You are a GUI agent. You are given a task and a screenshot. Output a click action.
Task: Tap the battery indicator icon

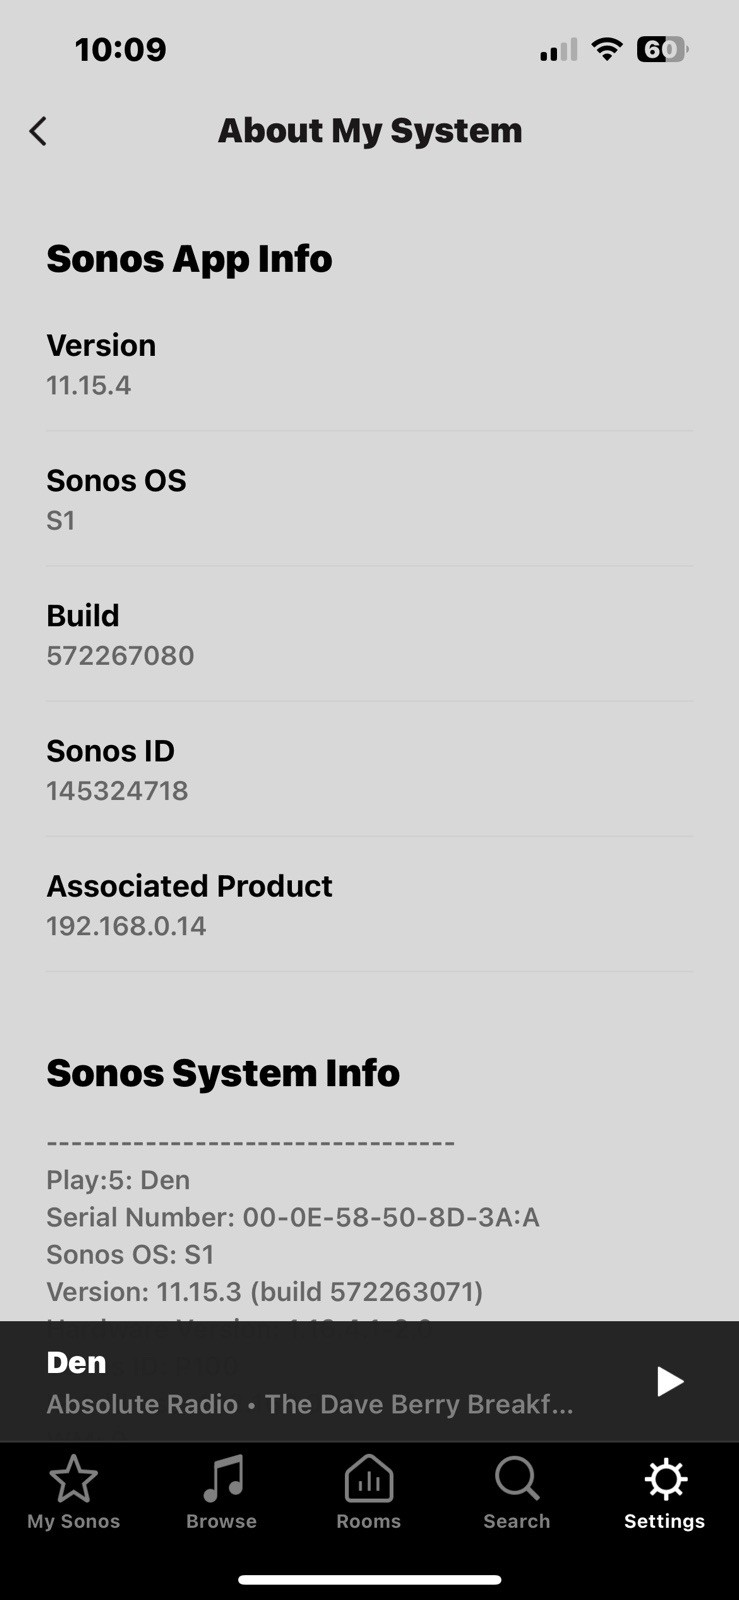click(x=663, y=49)
